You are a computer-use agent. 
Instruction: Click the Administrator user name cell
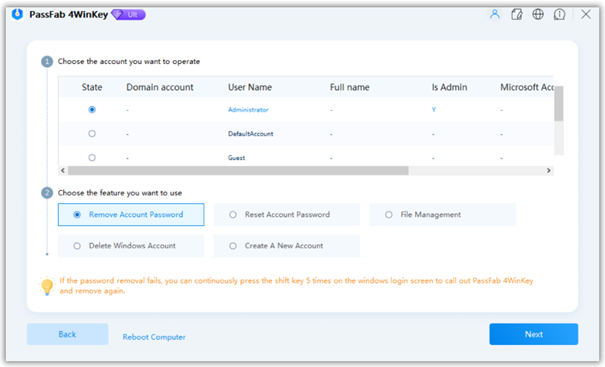coord(248,110)
